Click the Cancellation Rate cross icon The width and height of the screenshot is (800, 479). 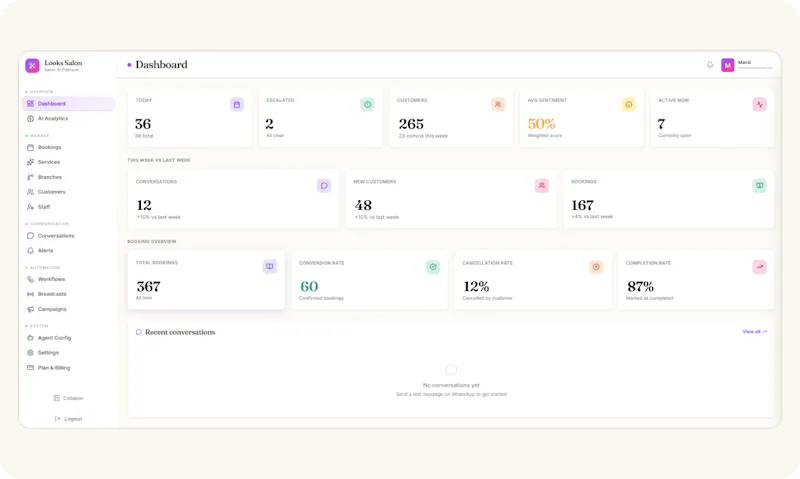coord(596,267)
